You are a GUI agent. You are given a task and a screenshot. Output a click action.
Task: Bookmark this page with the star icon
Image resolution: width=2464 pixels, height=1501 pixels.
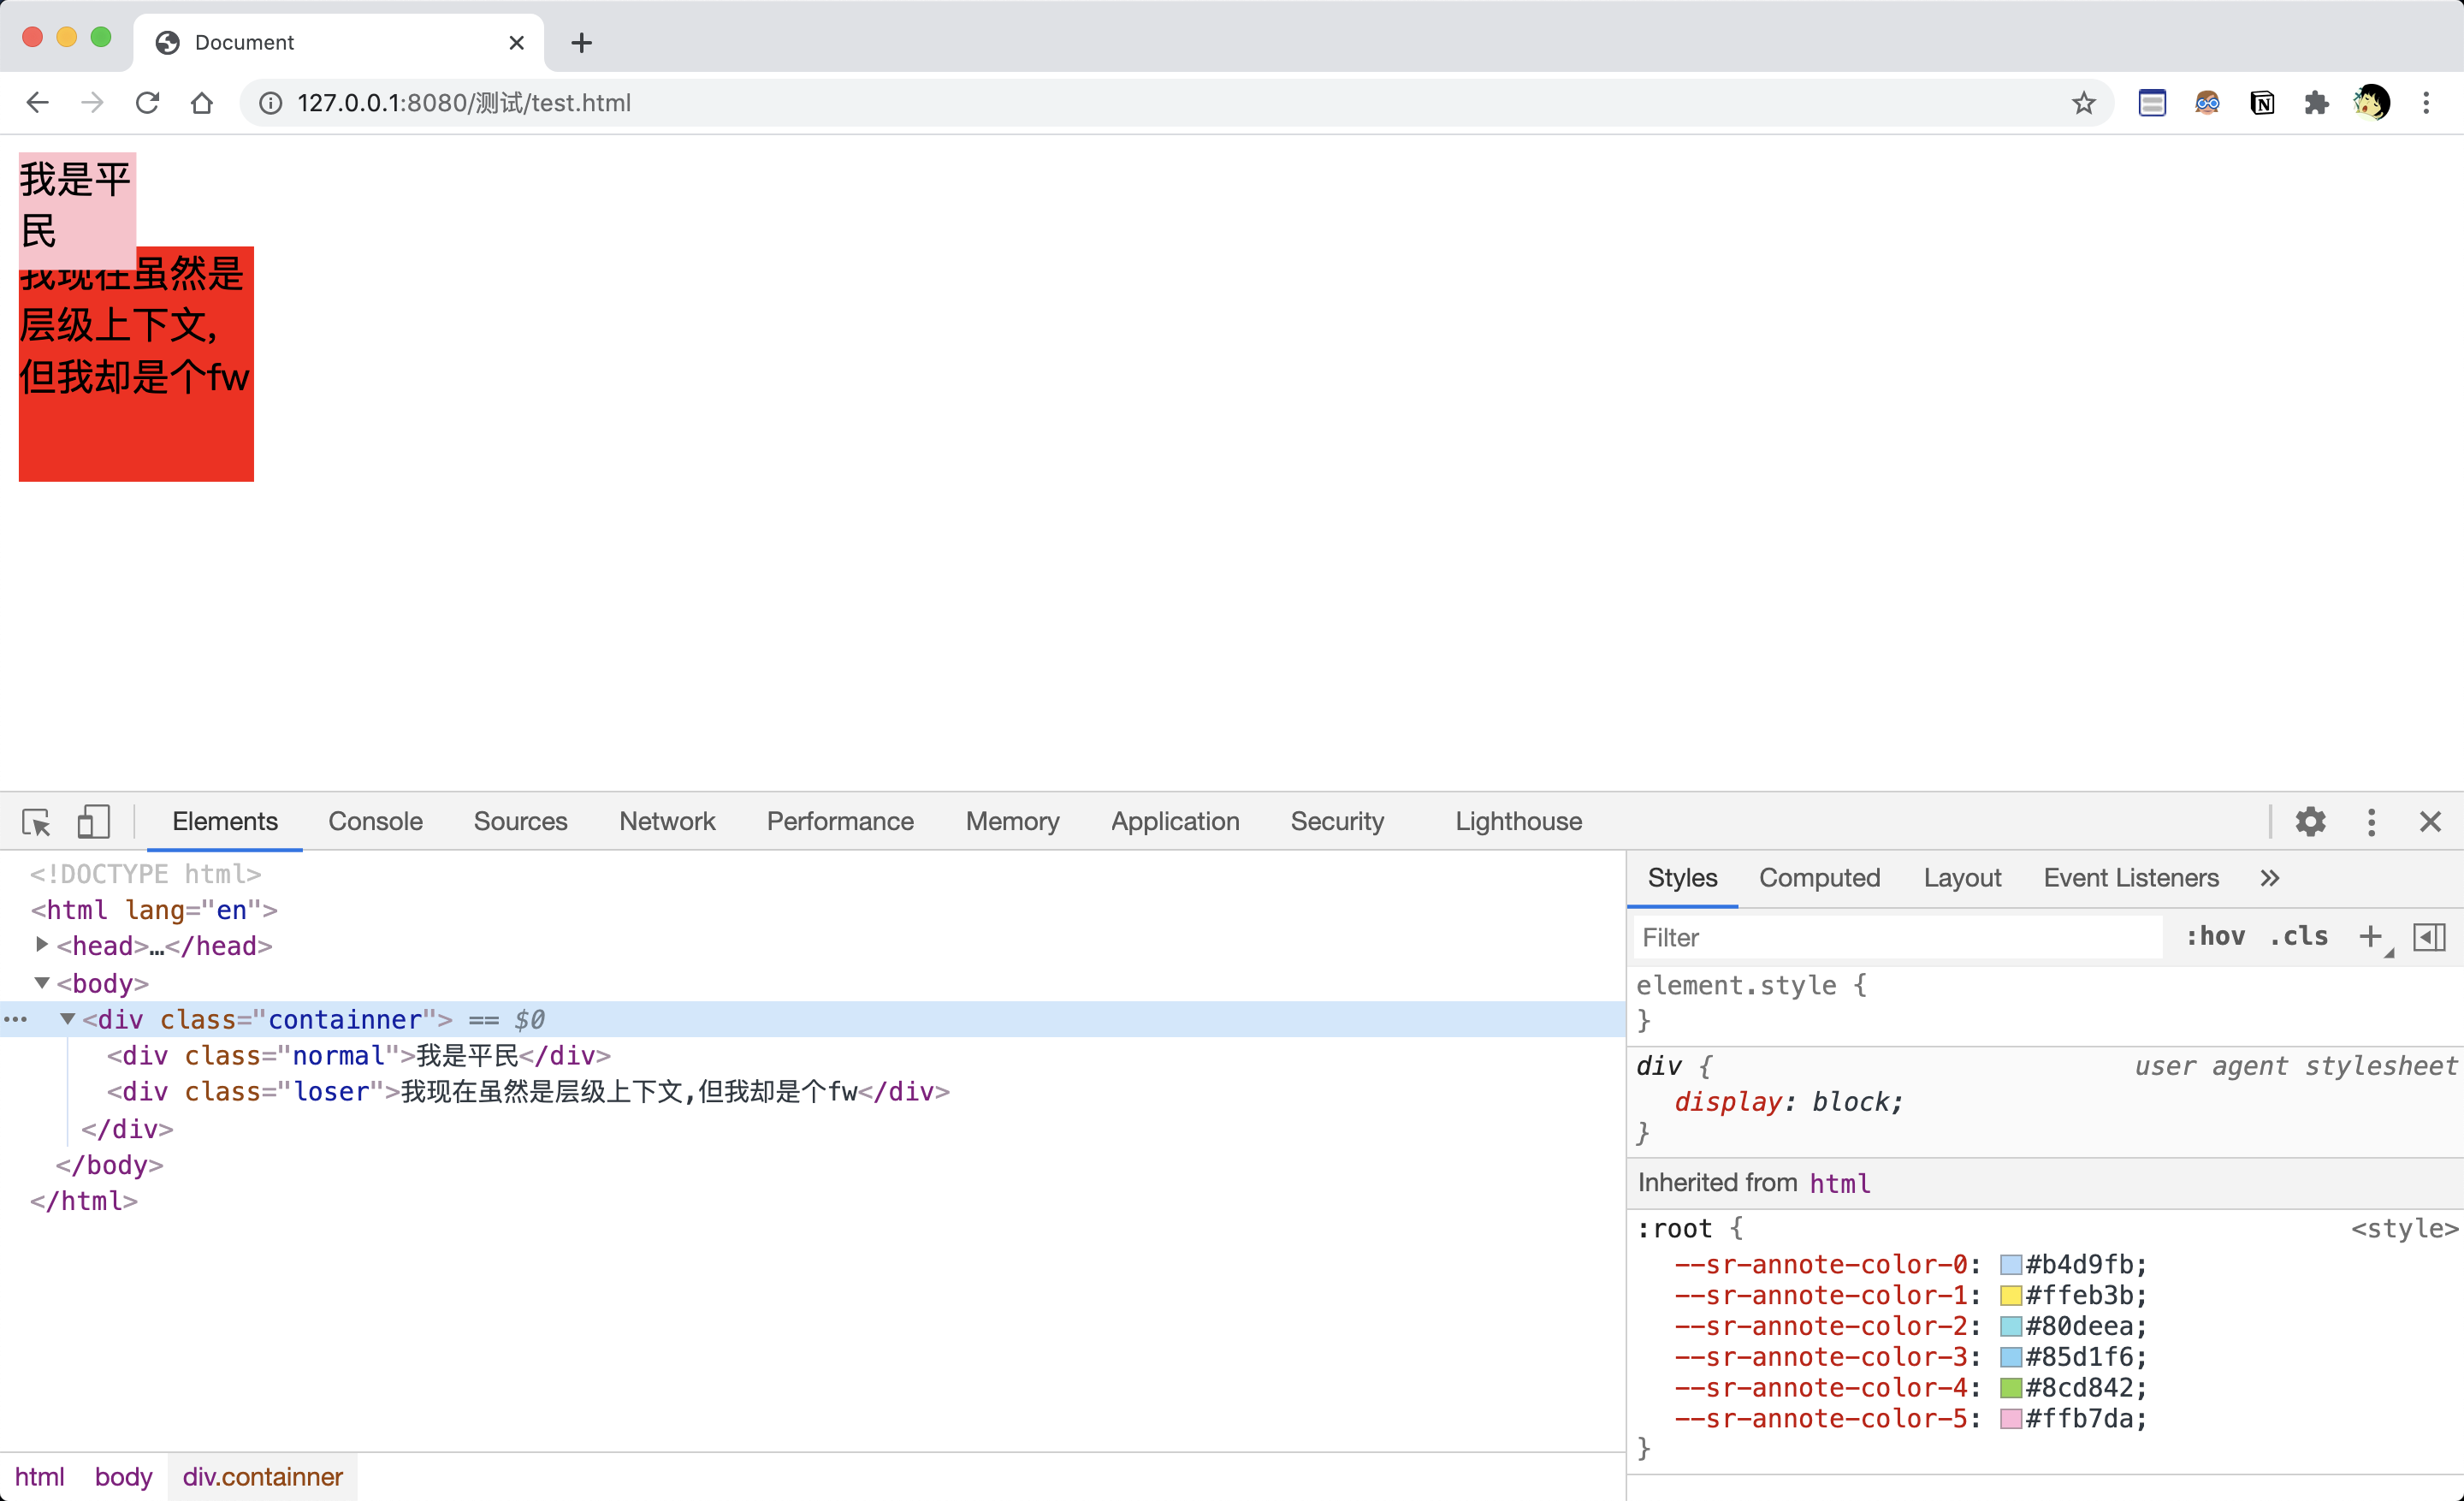point(2084,103)
